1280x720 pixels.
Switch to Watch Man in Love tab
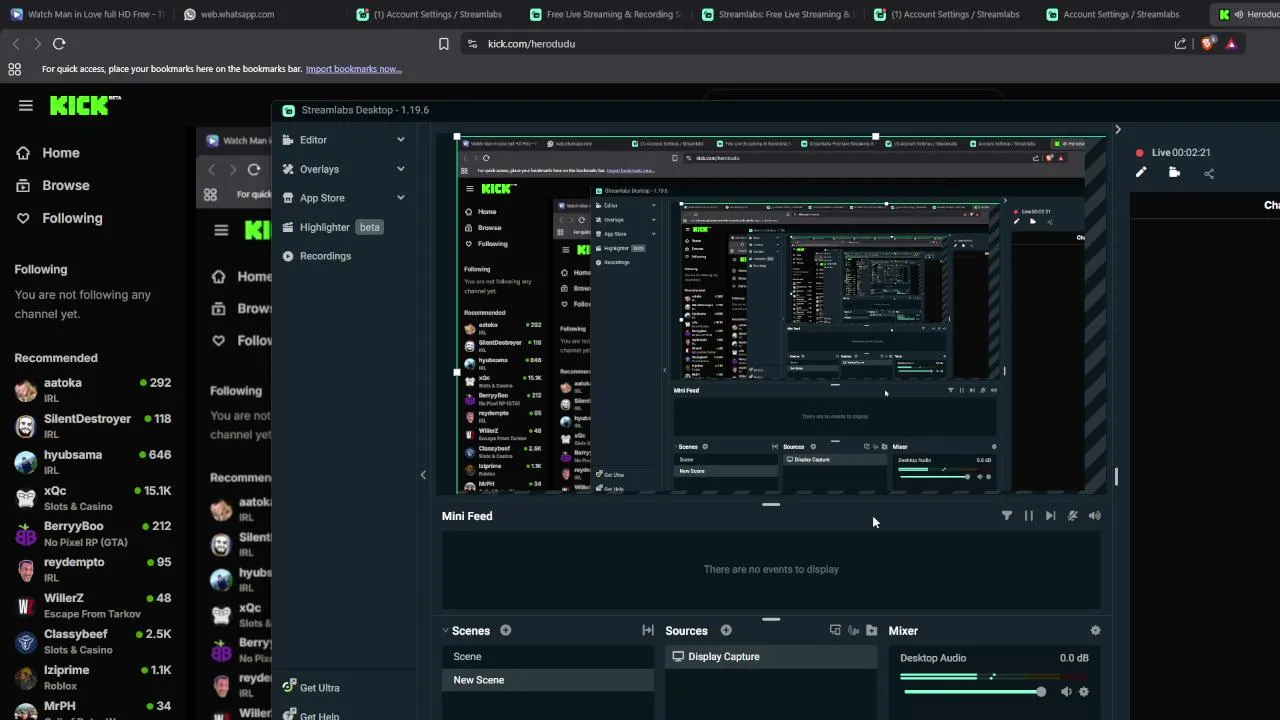click(87, 14)
